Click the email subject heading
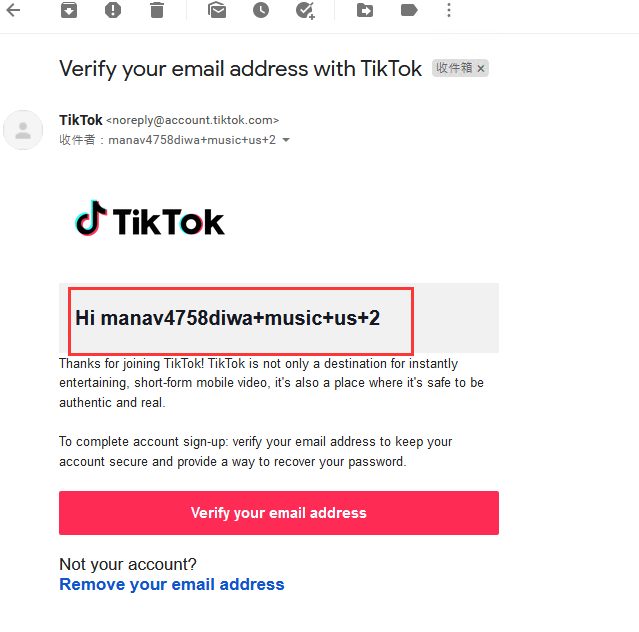This screenshot has height=632, width=639. coord(240,69)
